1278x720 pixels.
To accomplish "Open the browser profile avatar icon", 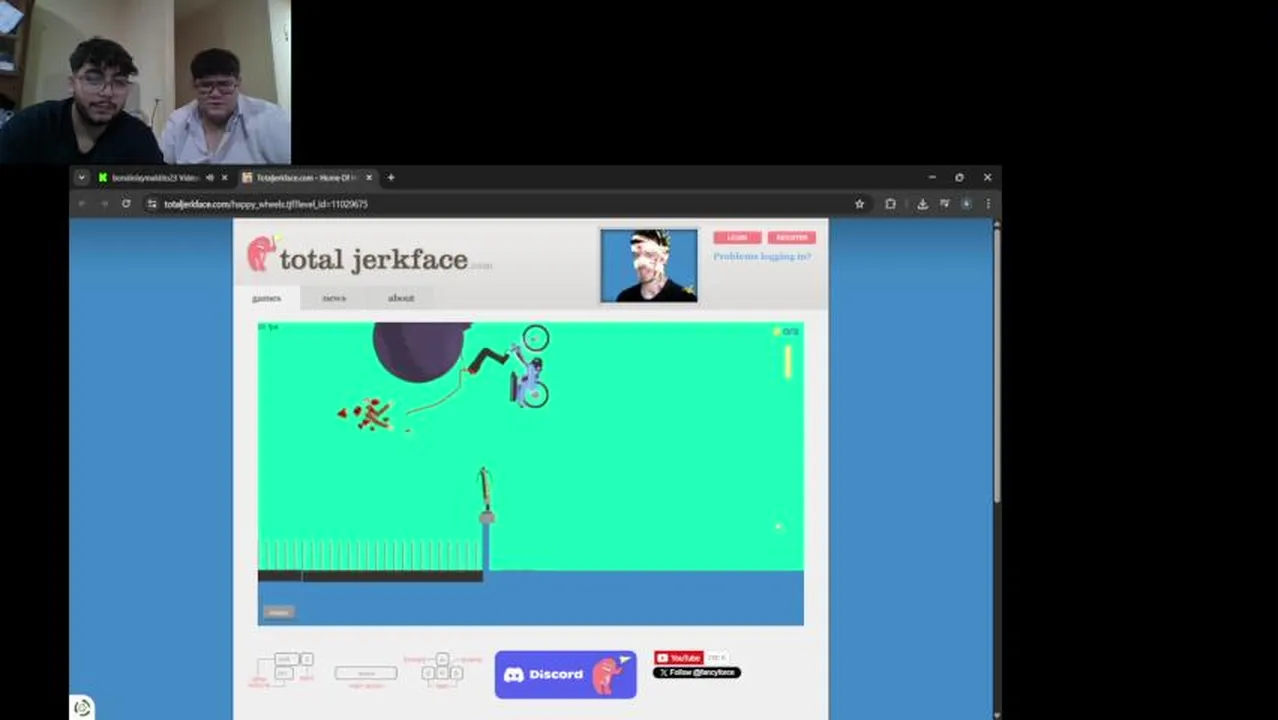I will point(966,204).
